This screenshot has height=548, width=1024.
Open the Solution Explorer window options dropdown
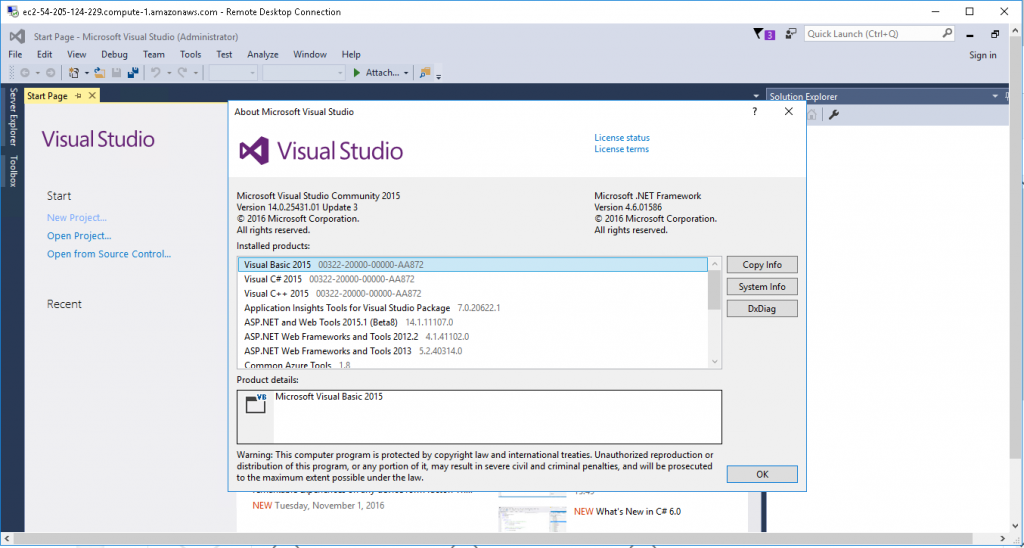click(x=994, y=96)
